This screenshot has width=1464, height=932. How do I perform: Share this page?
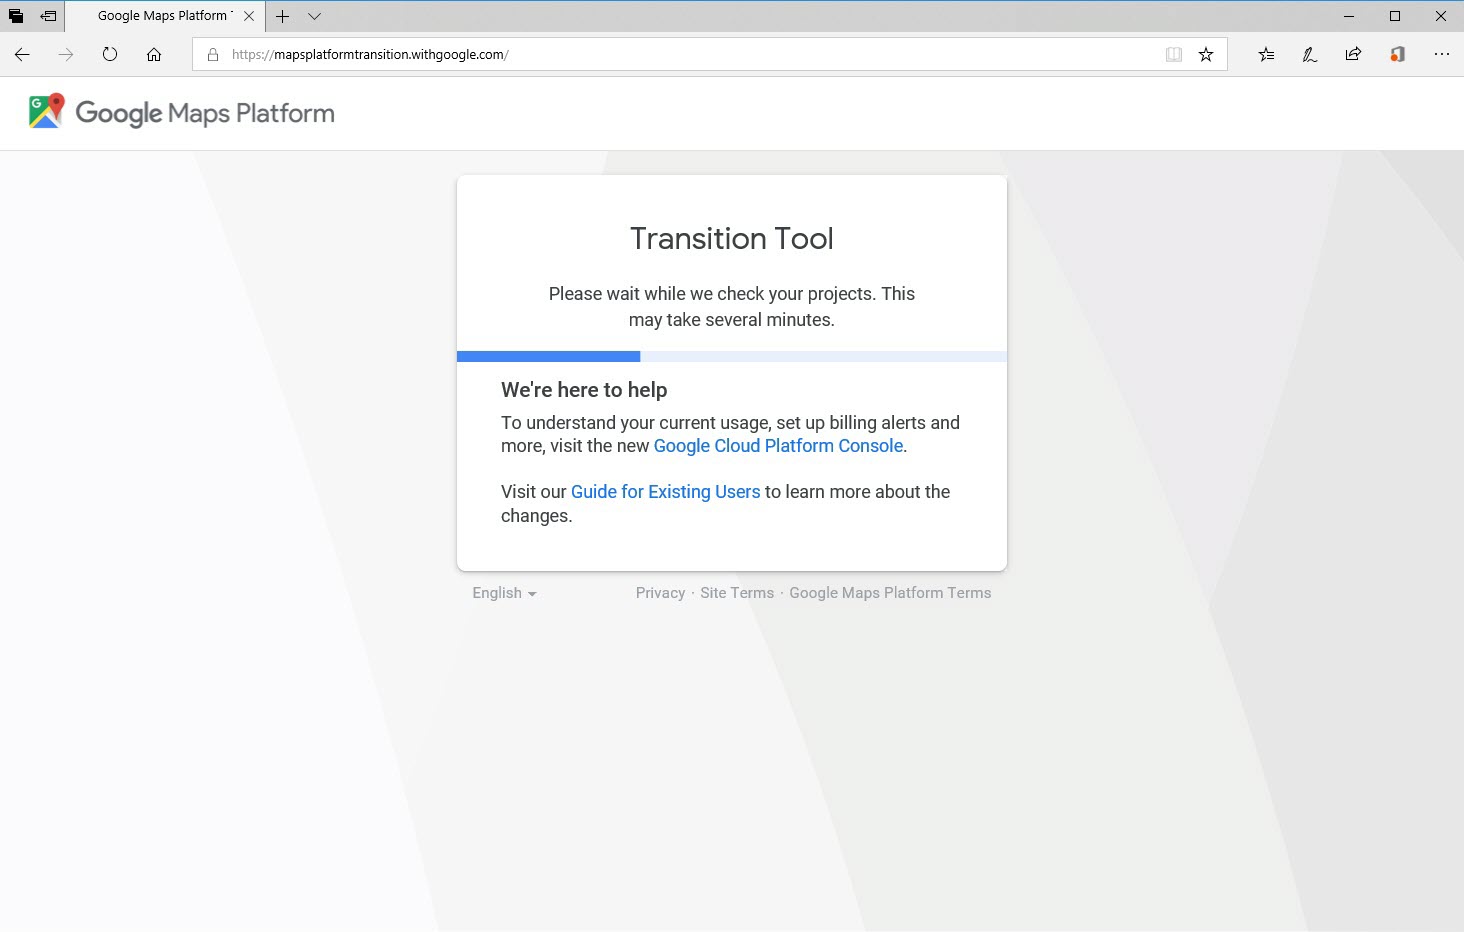tap(1353, 55)
